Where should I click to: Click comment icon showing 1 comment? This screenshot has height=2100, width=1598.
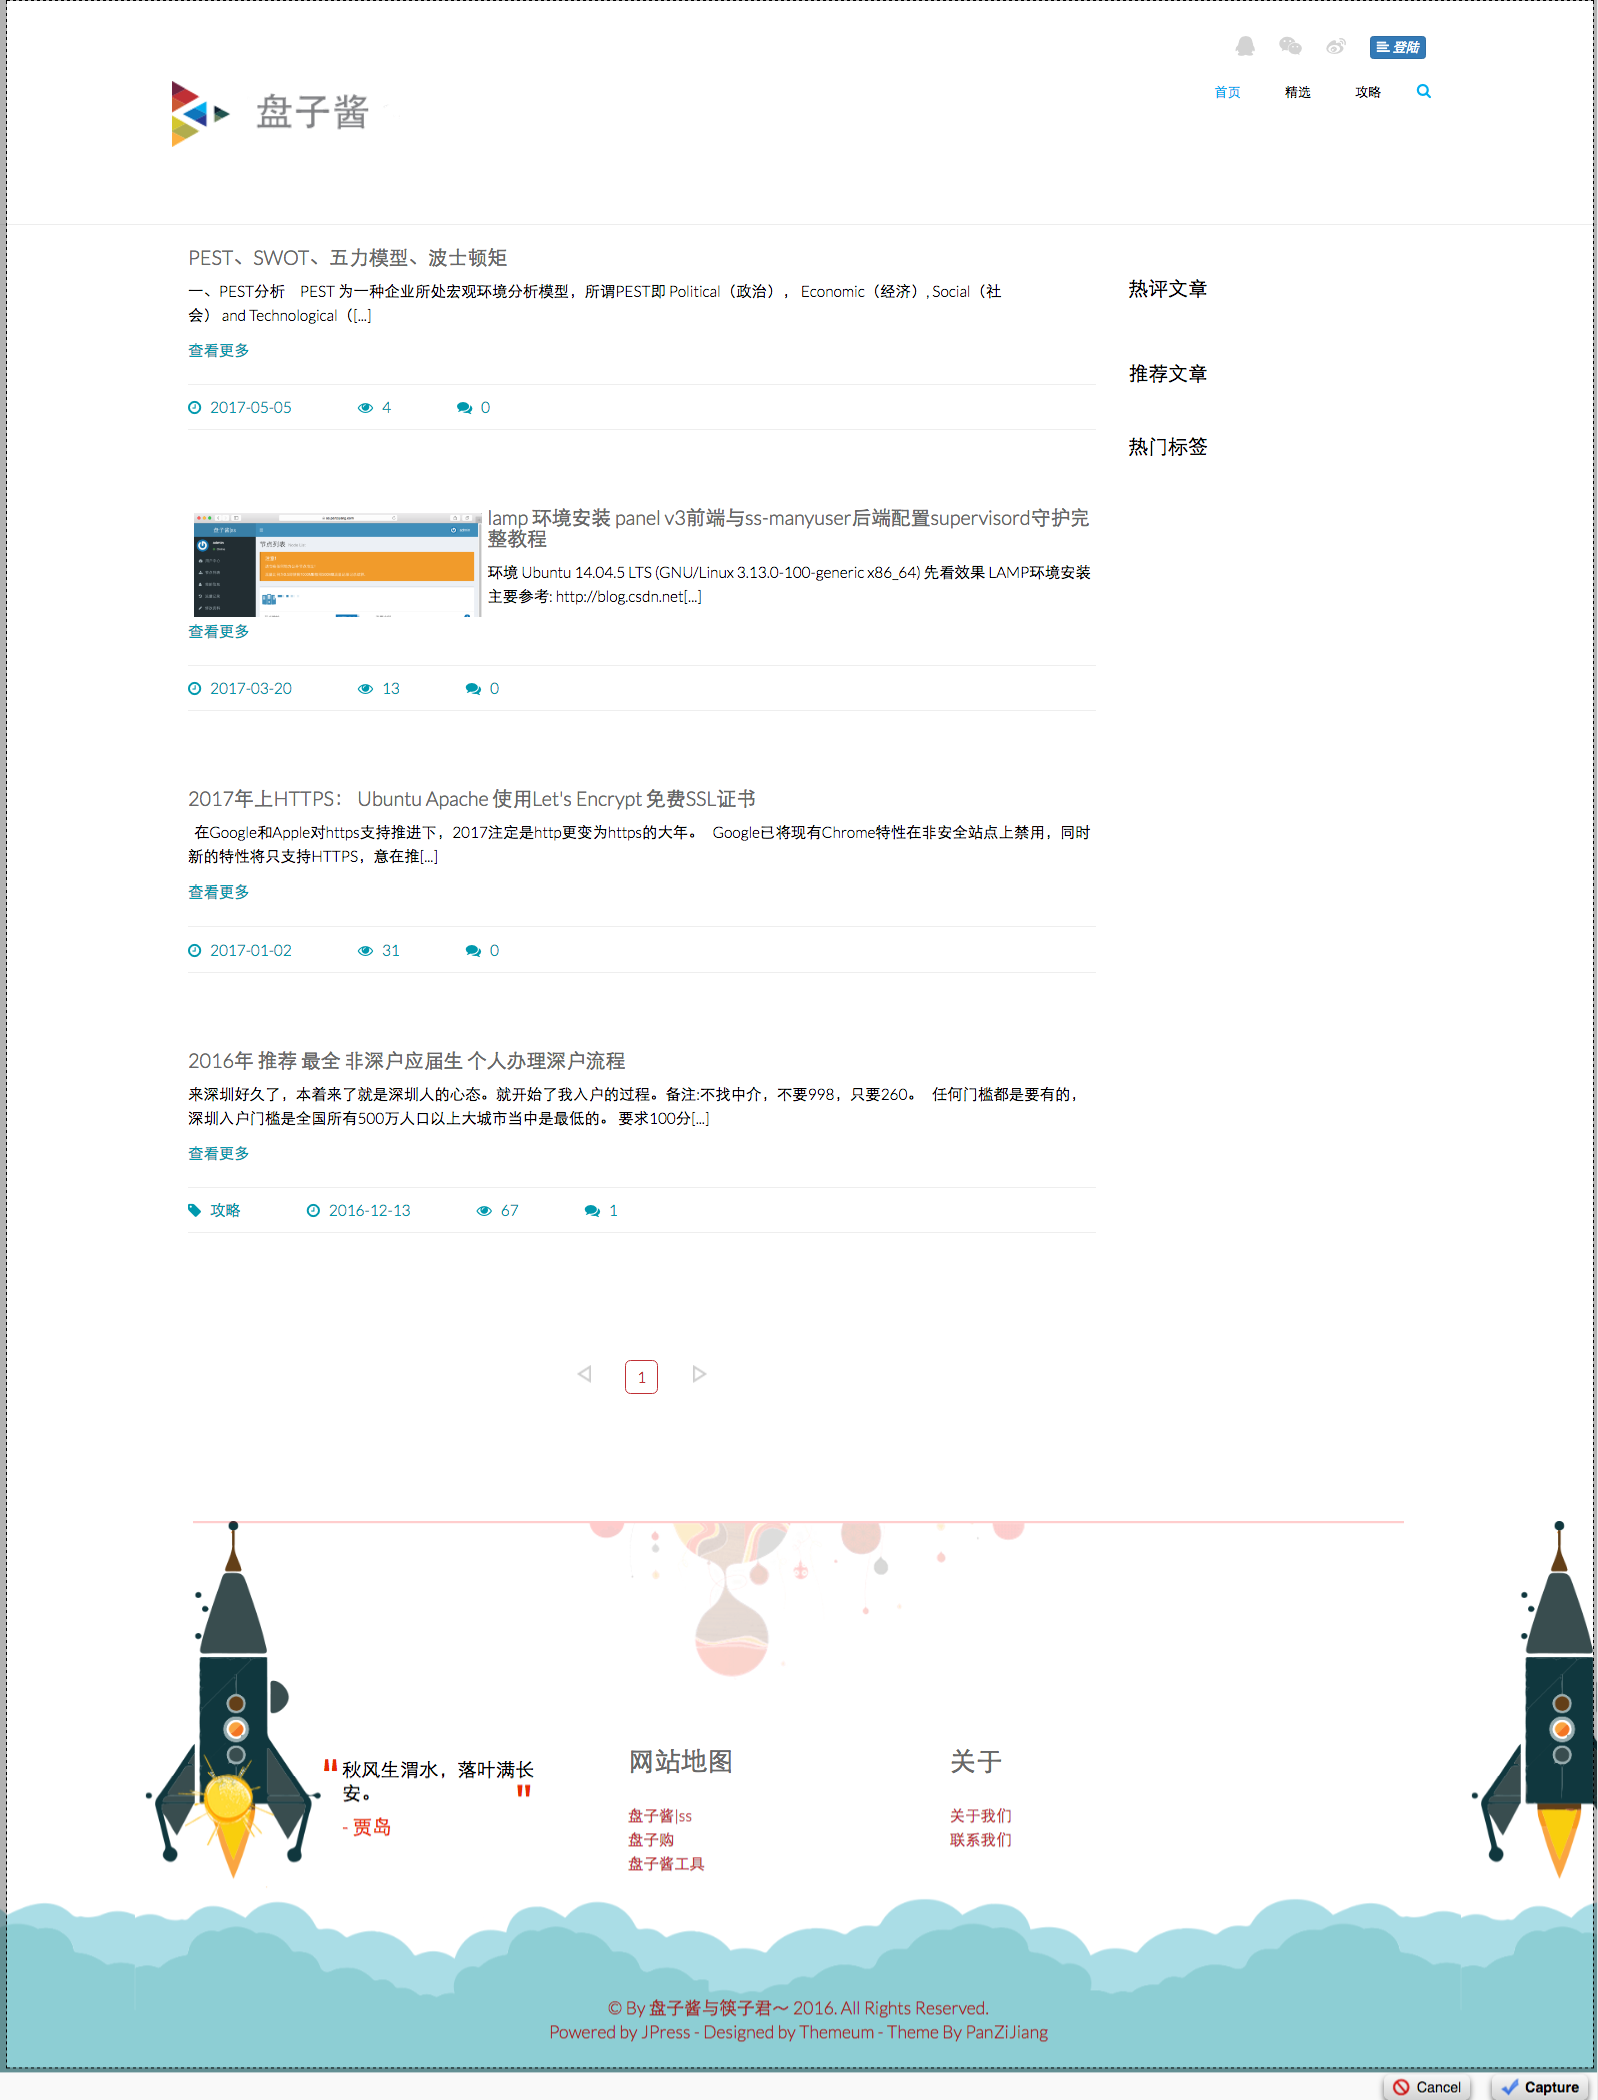coord(592,1211)
